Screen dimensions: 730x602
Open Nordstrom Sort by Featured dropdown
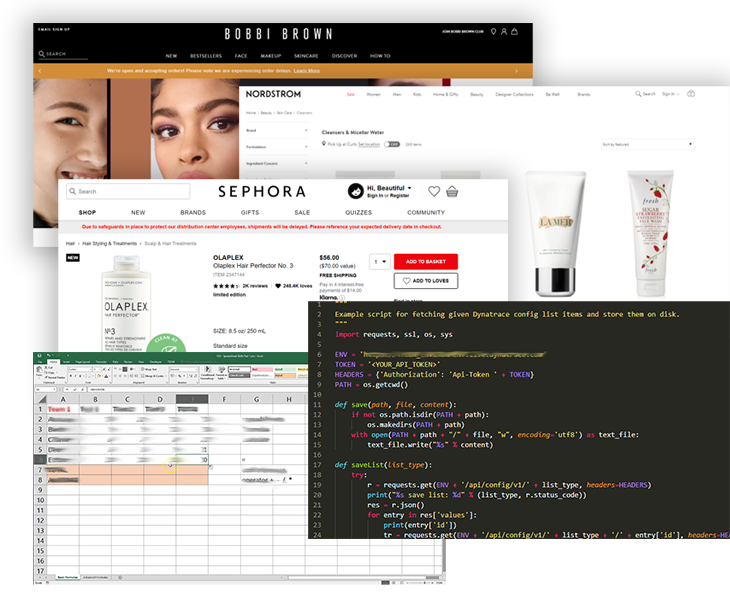click(647, 144)
